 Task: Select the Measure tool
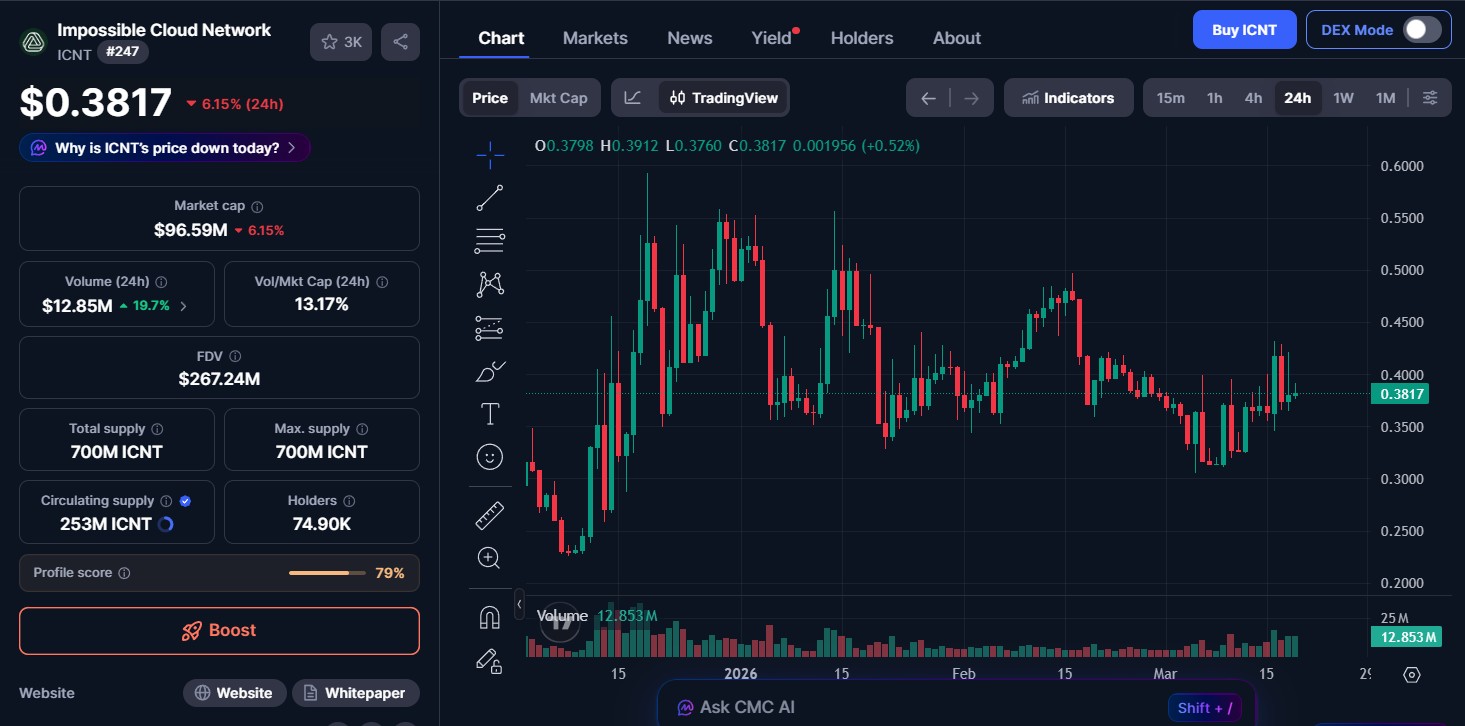(x=489, y=514)
